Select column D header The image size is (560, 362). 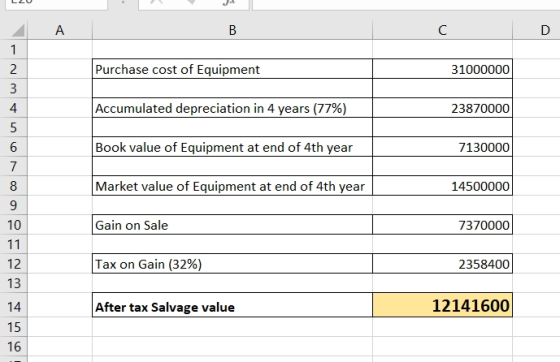pyautogui.click(x=536, y=30)
